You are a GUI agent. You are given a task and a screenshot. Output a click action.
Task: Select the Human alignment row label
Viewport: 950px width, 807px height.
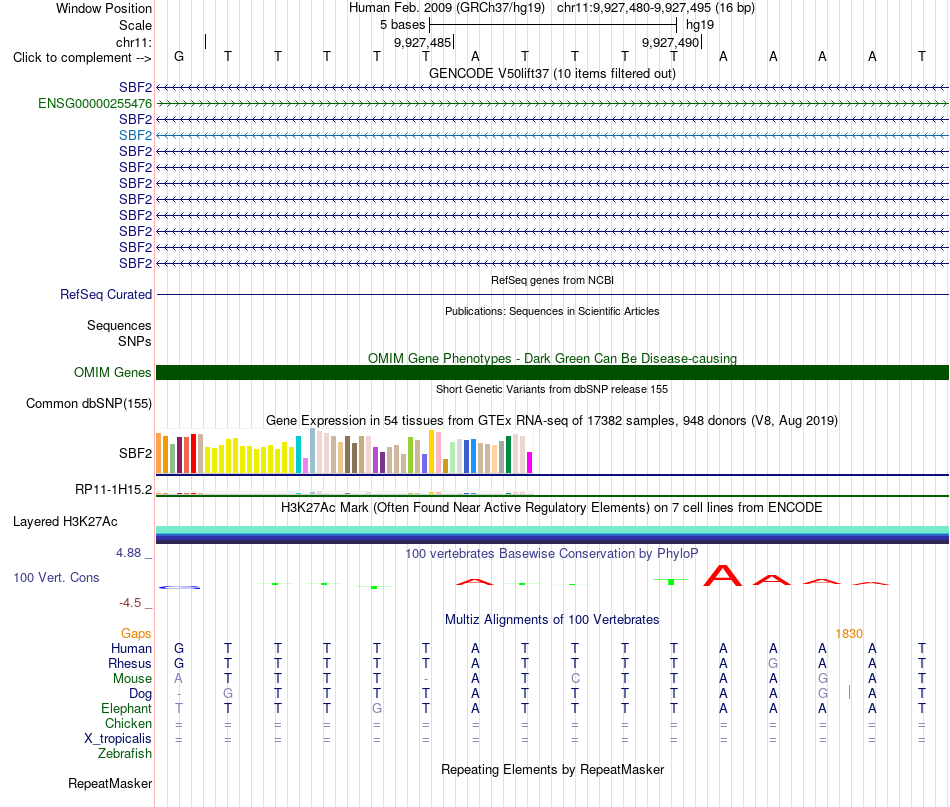tap(131, 649)
